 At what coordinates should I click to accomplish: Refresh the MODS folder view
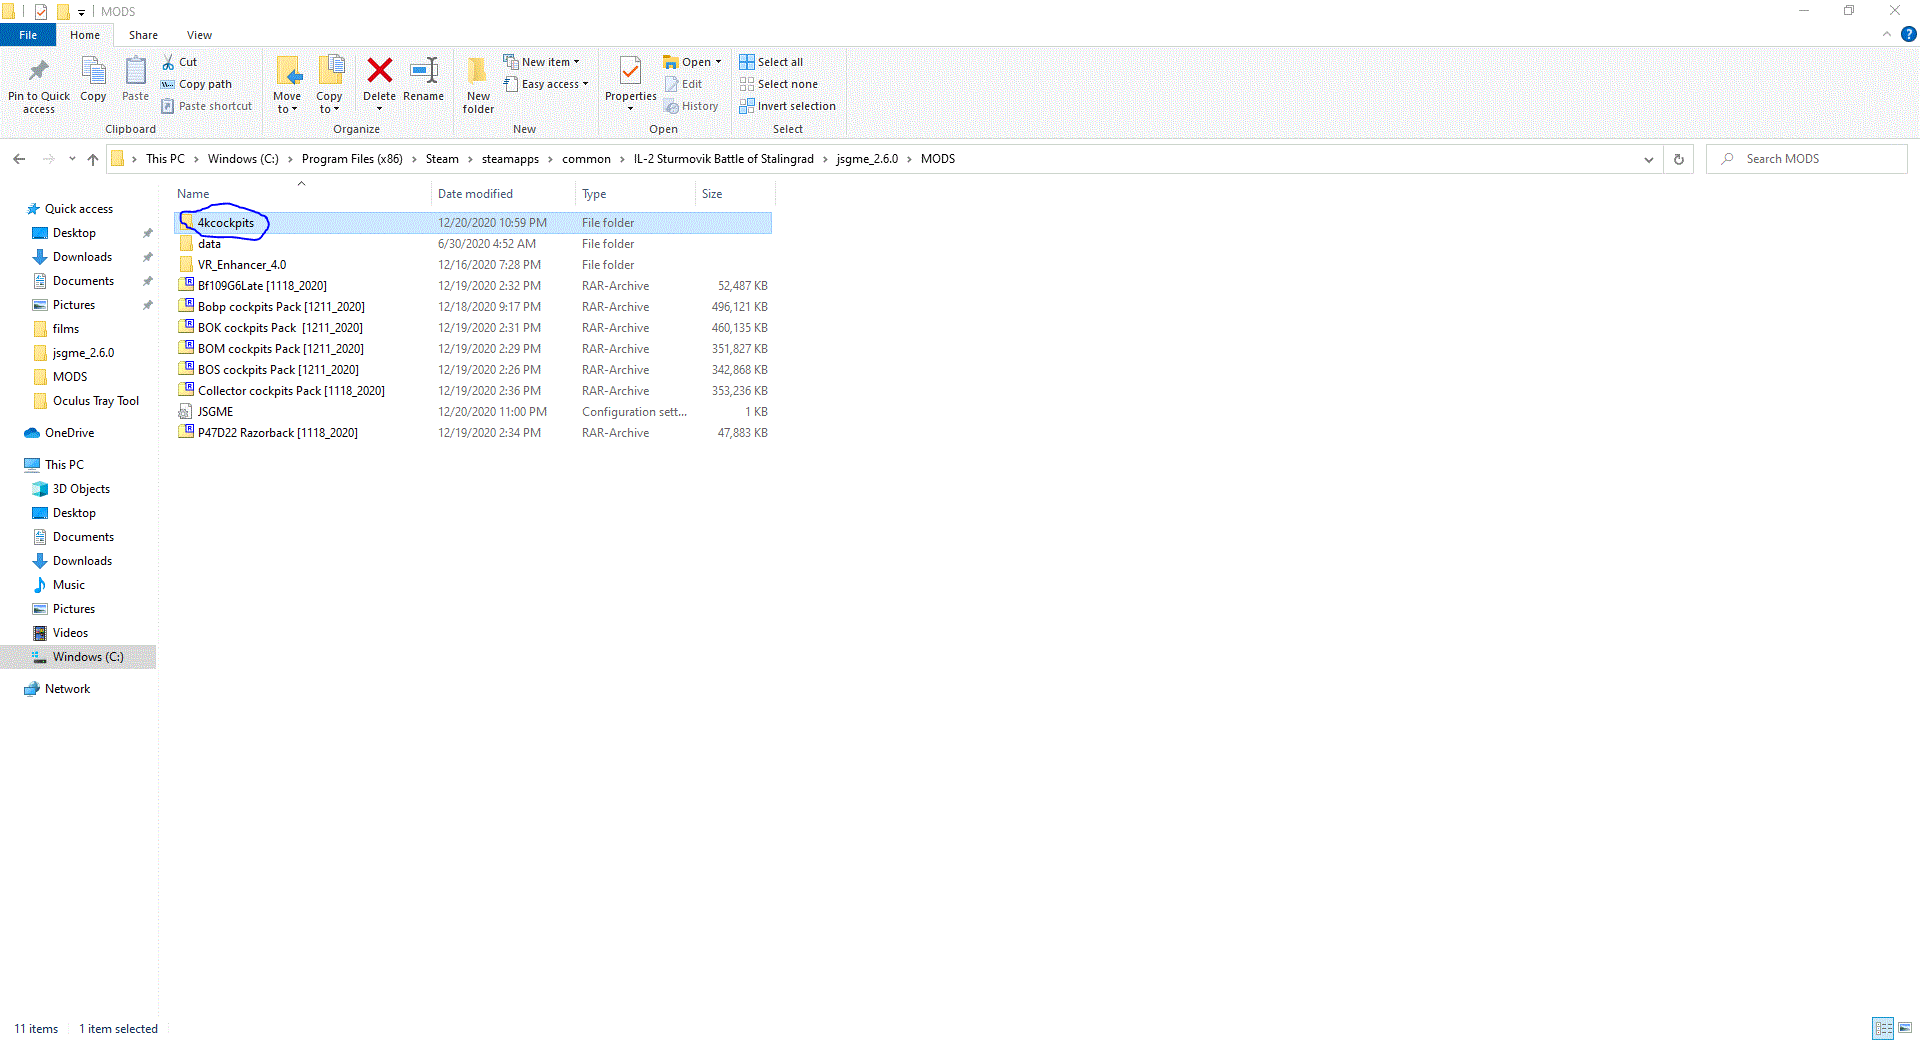tap(1679, 159)
